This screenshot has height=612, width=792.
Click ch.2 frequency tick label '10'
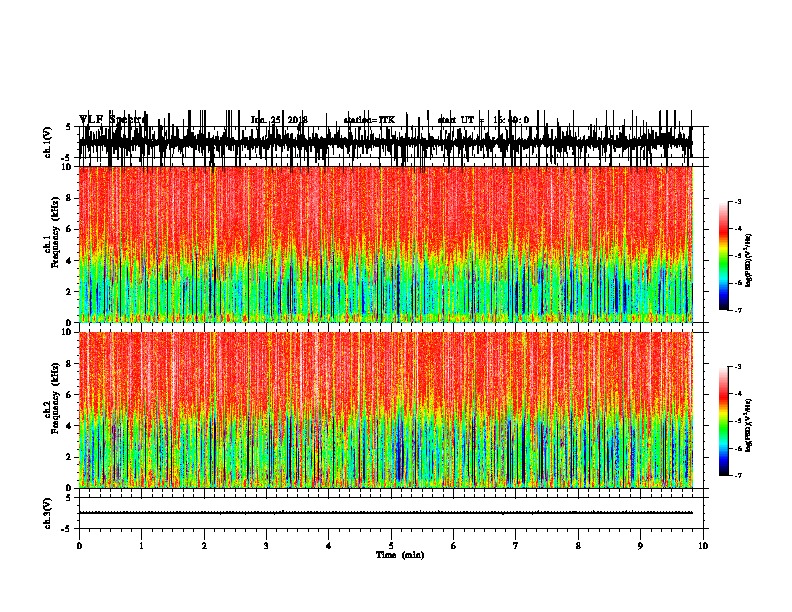(x=68, y=333)
